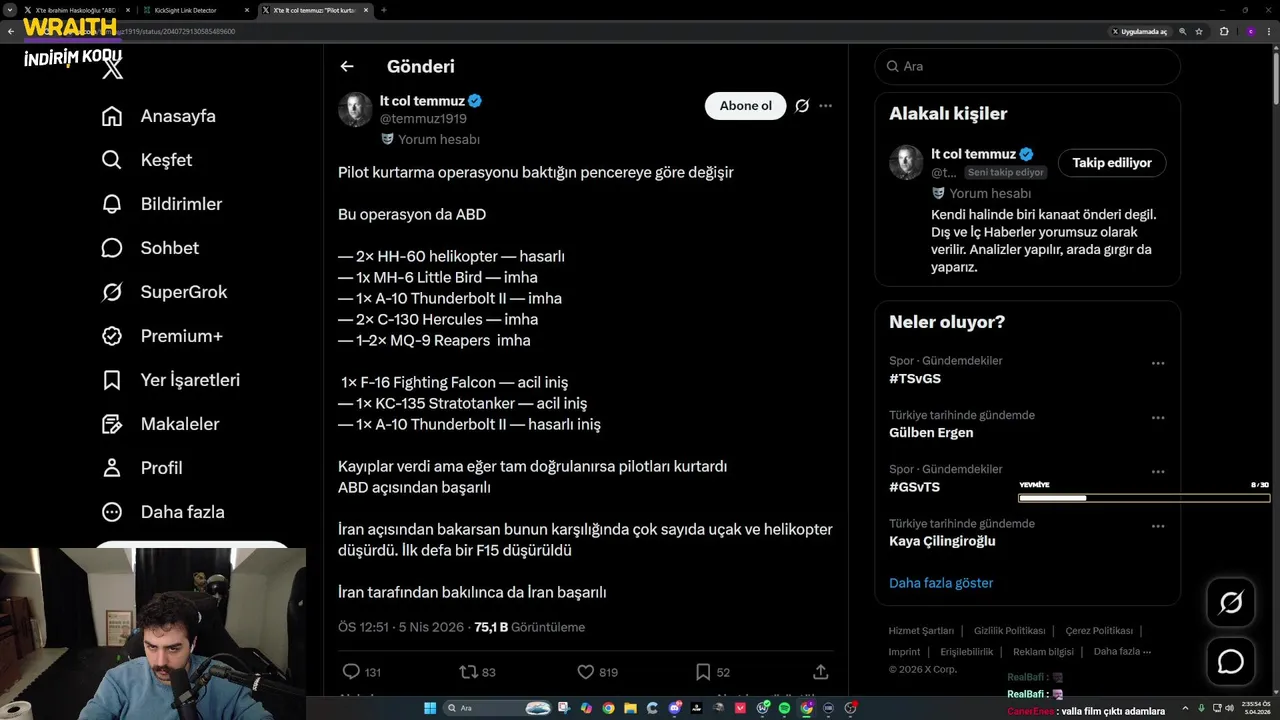Bookmark this page with the star icon
Viewport: 1280px width, 720px height.
pyautogui.click(x=1199, y=31)
